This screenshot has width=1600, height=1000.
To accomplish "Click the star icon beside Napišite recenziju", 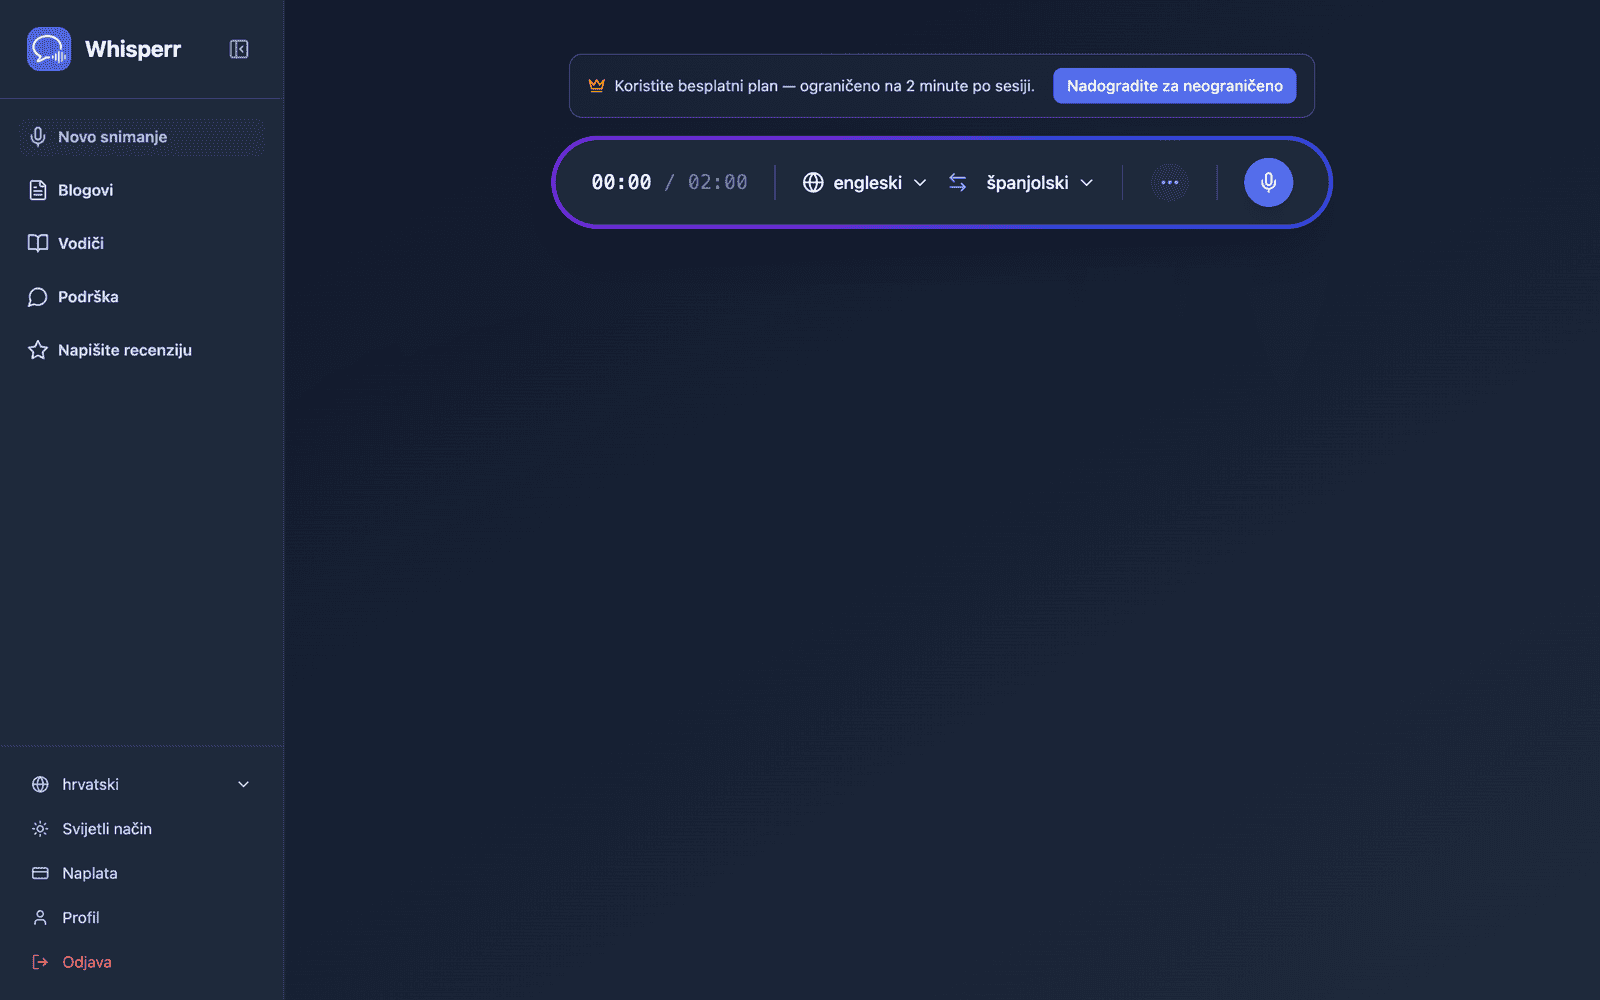I will click(38, 350).
